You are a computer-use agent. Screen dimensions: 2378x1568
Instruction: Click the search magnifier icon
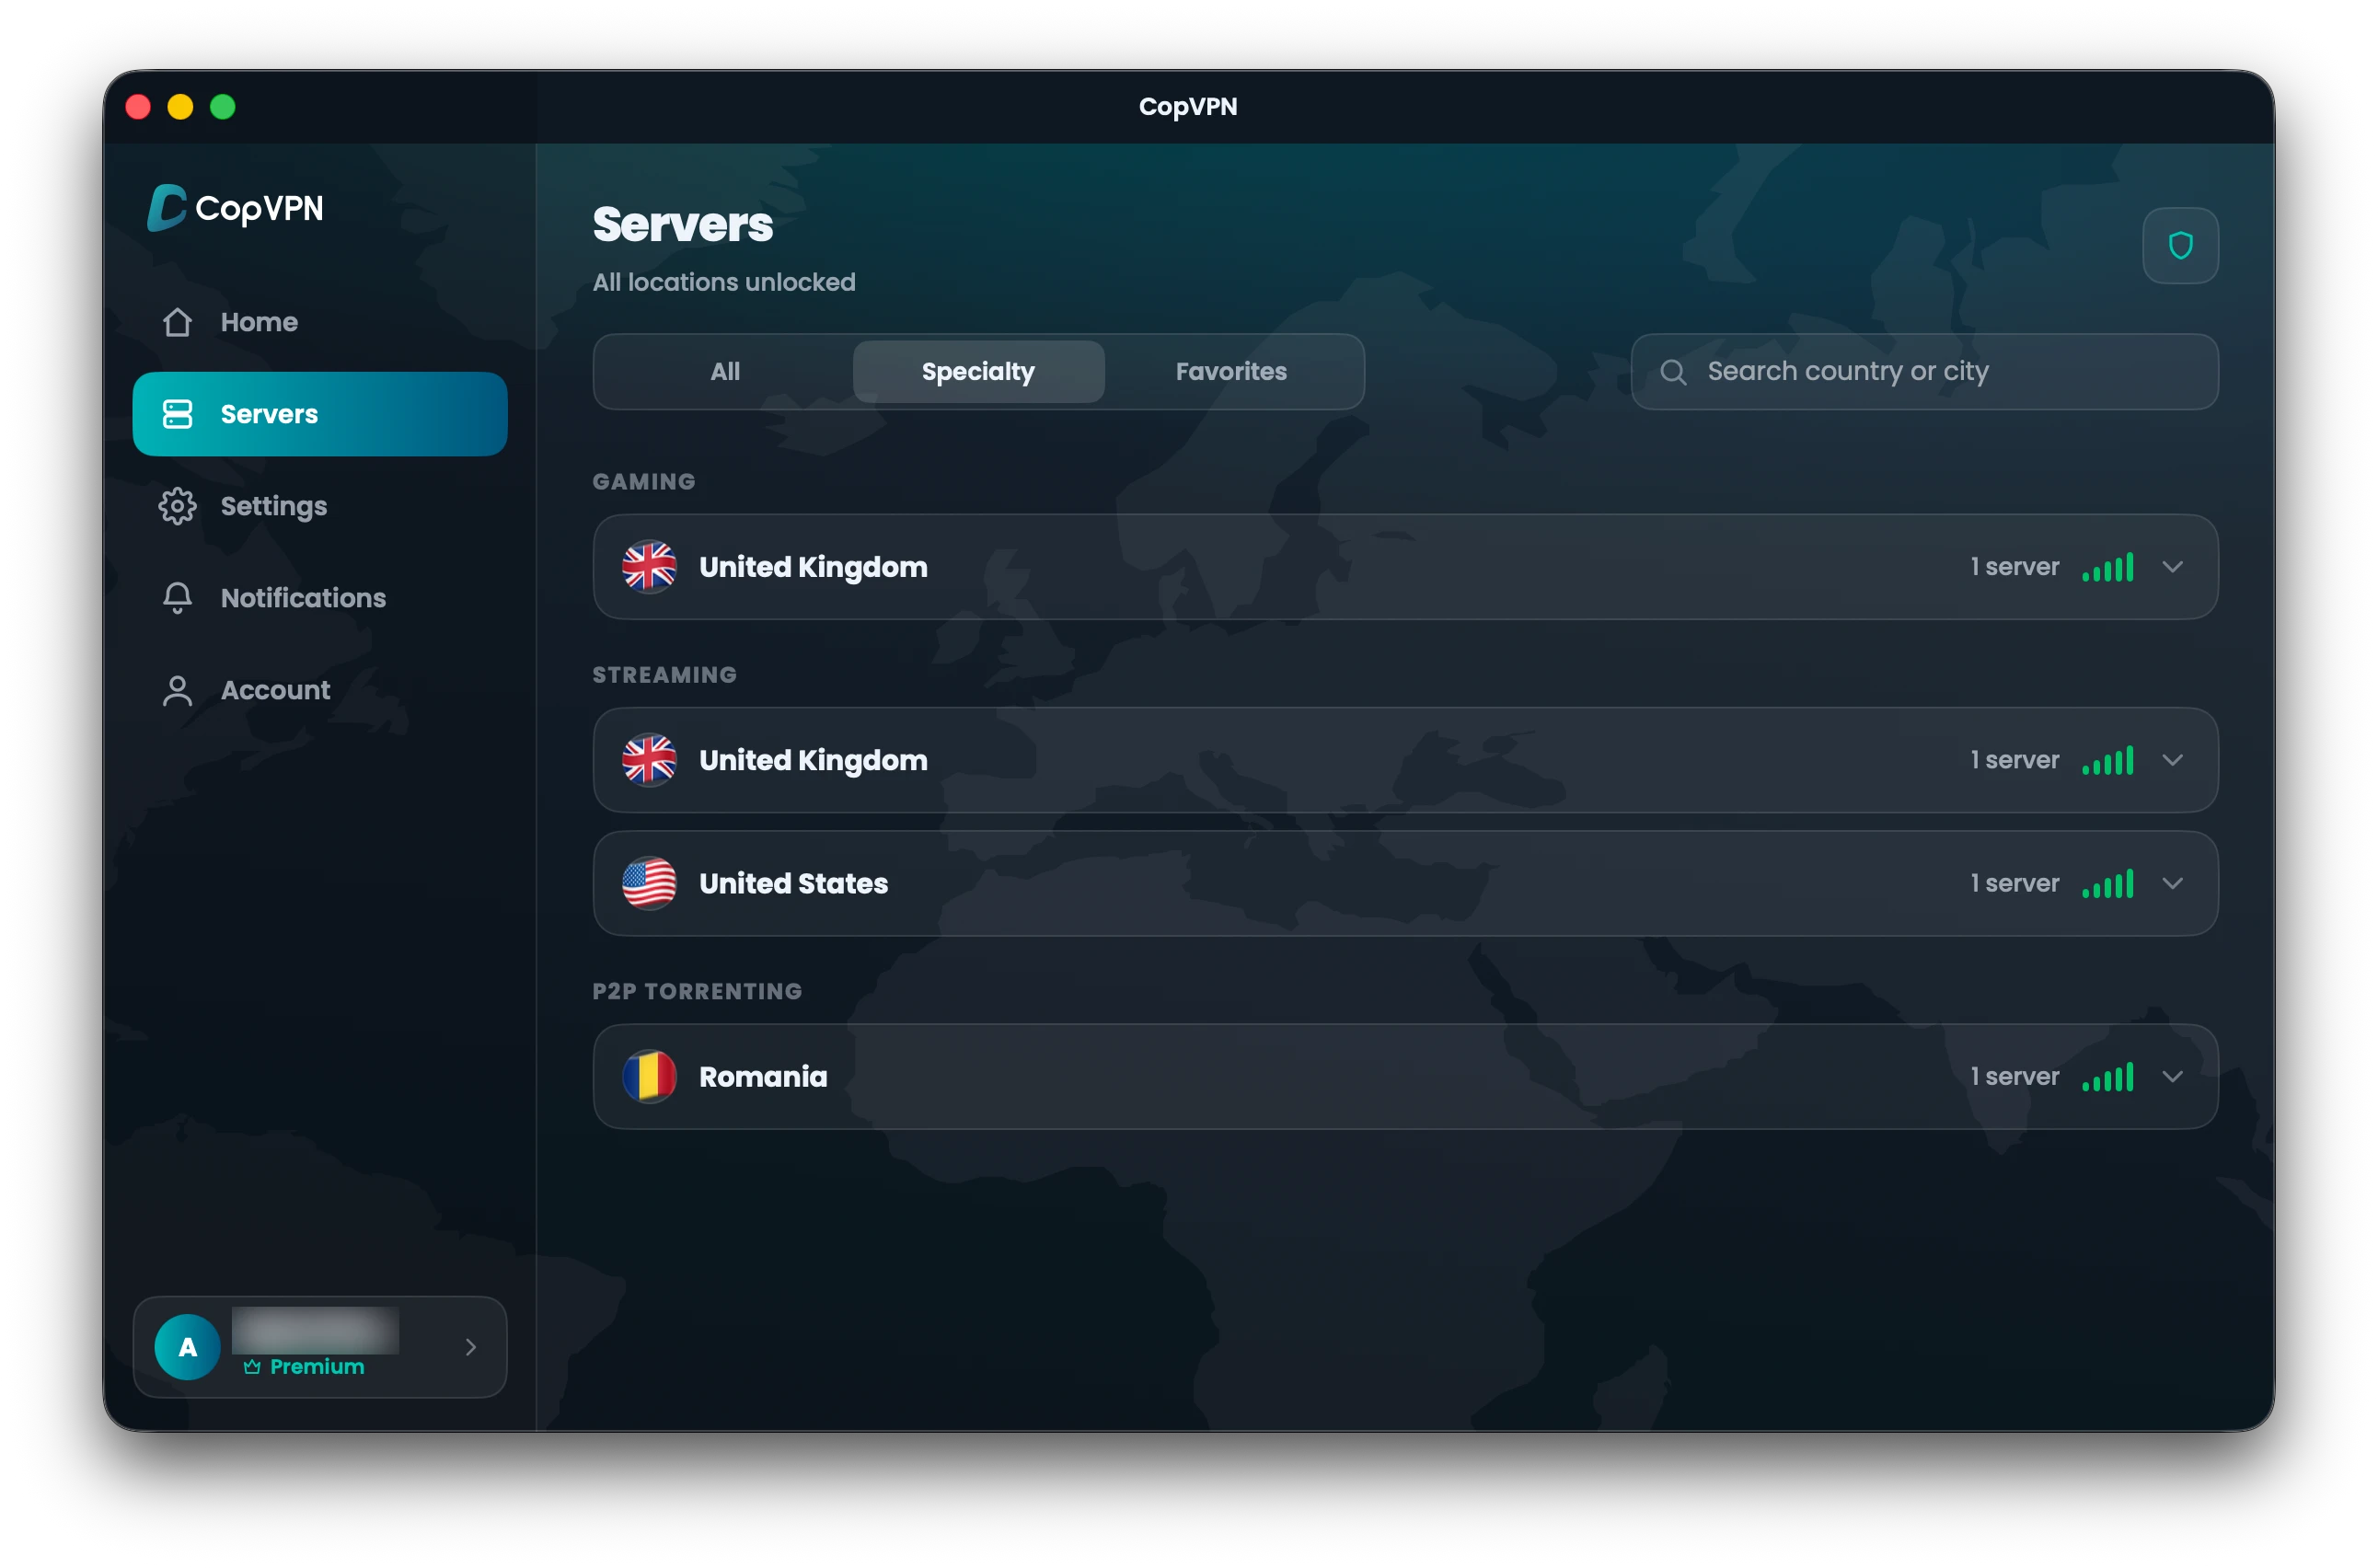pyautogui.click(x=1673, y=372)
